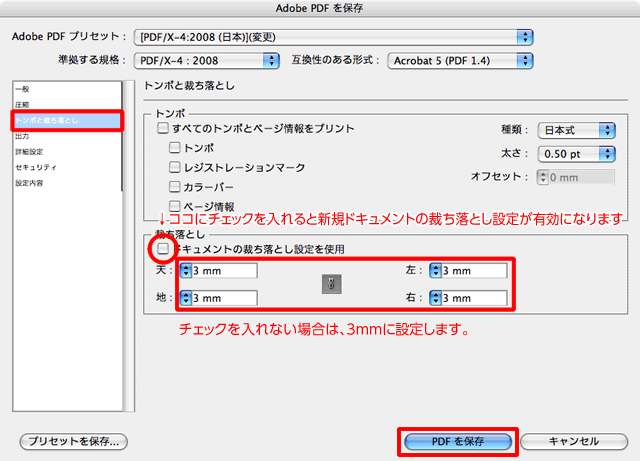Viewport: 640px width, 461px height.
Task: Click the 右 bleed value field
Action: 474,298
